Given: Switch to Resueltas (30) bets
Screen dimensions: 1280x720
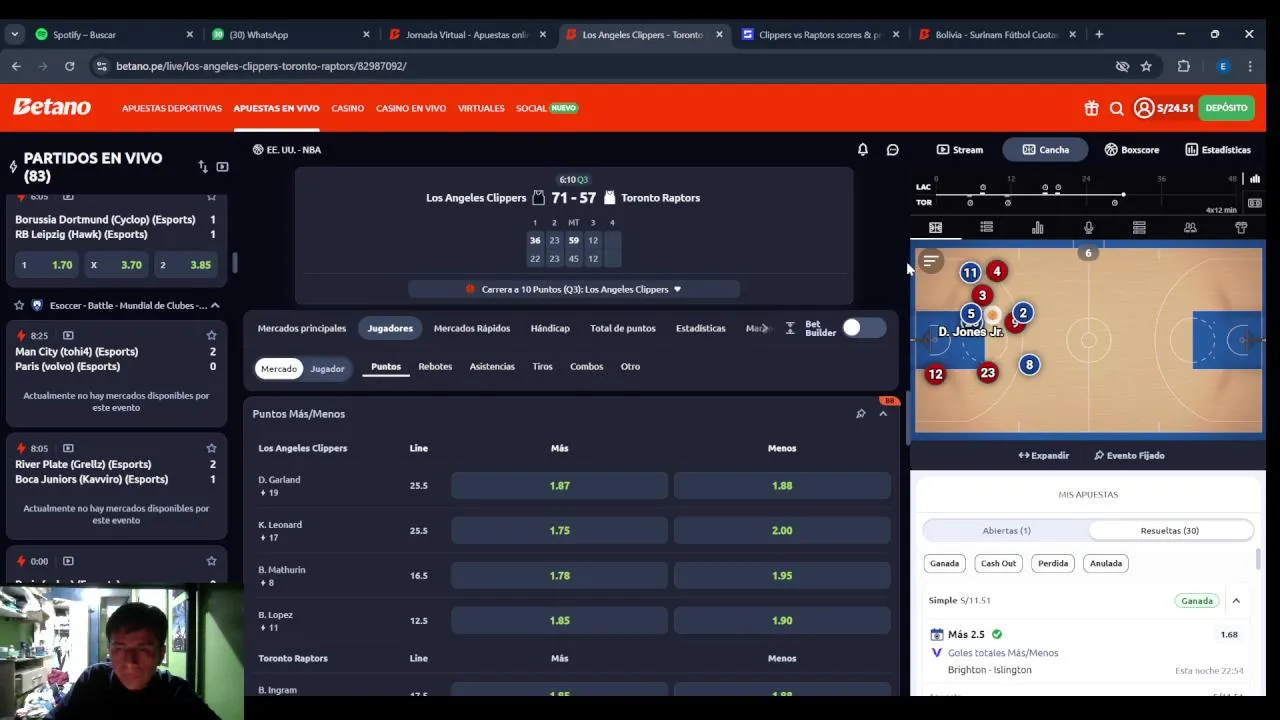Looking at the screenshot, I should click(x=1169, y=531).
